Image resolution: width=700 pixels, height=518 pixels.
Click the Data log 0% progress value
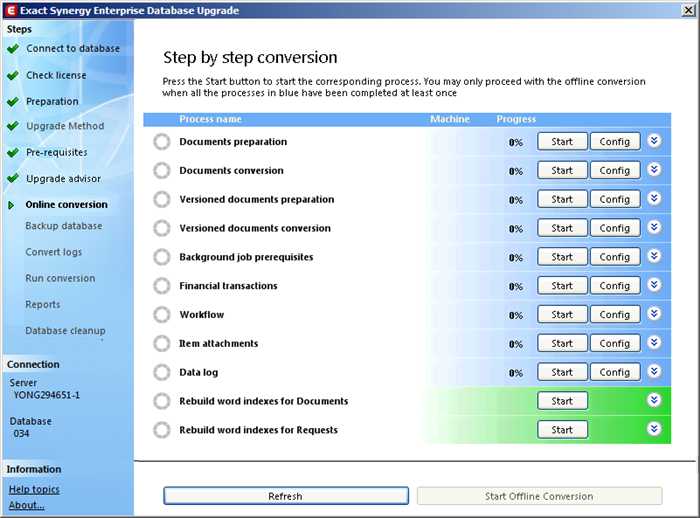pos(516,373)
